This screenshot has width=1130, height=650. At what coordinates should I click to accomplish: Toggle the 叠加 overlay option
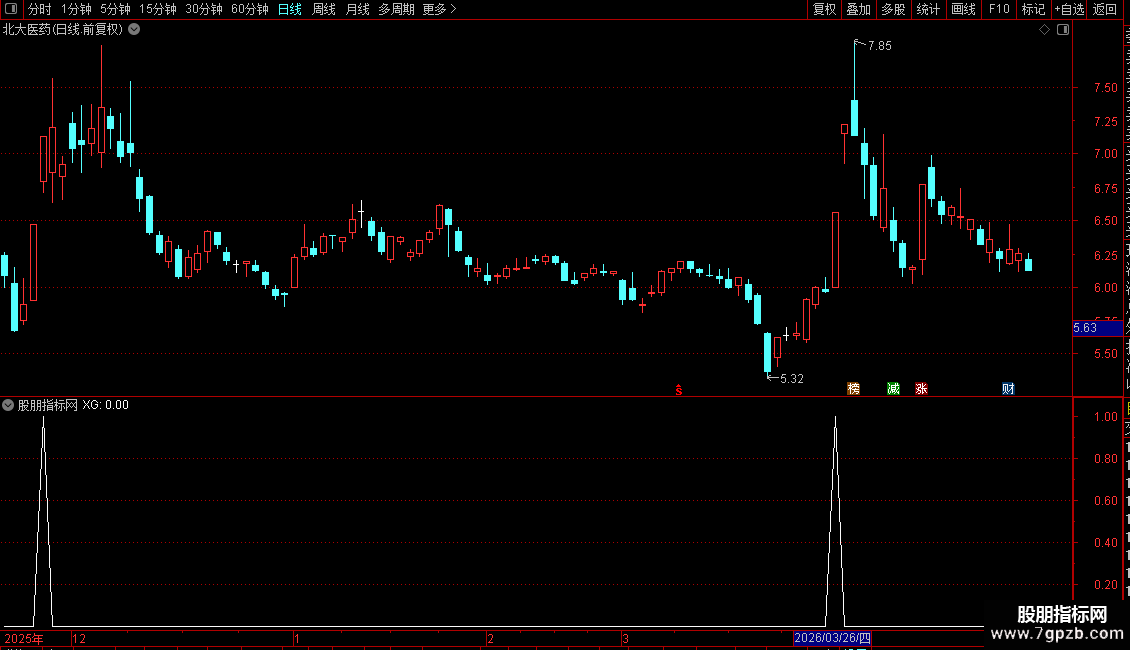tap(858, 9)
